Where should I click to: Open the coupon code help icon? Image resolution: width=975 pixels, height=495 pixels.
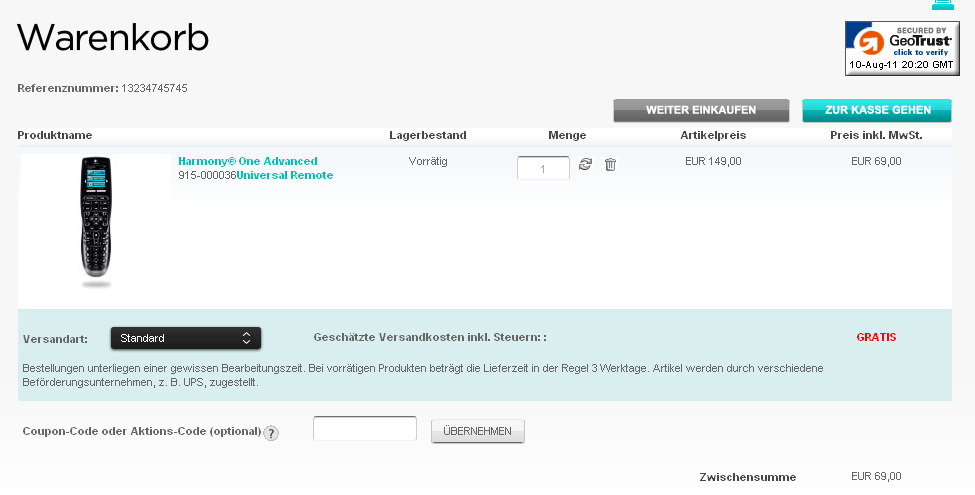(271, 433)
